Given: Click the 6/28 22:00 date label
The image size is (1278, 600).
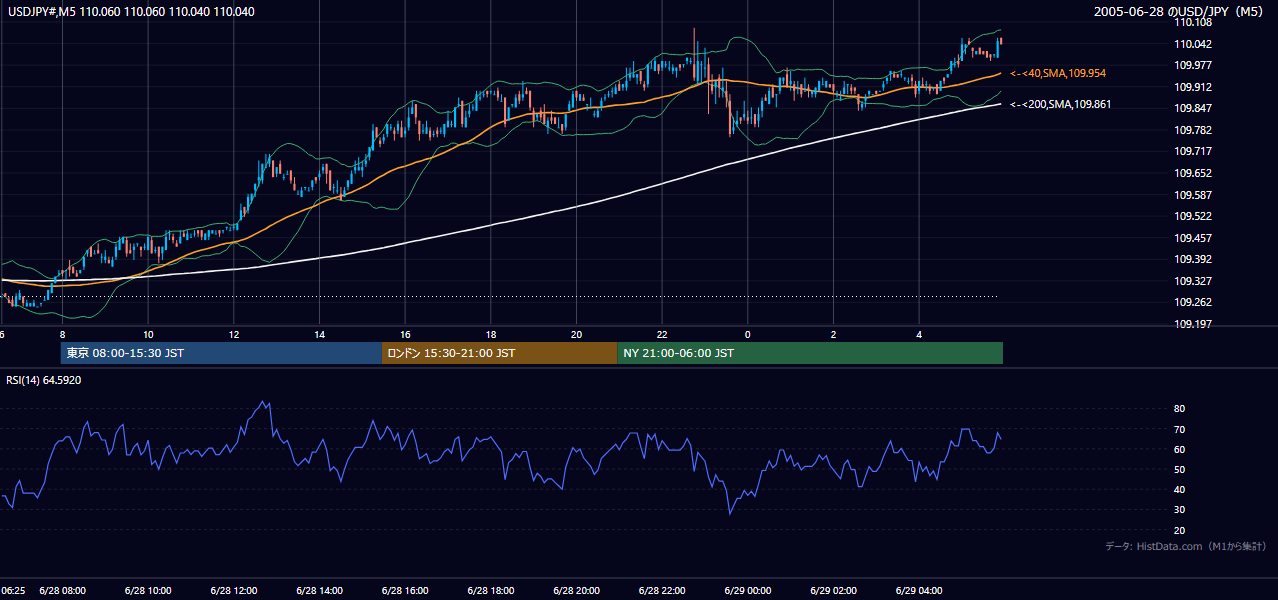Looking at the screenshot, I should [662, 591].
